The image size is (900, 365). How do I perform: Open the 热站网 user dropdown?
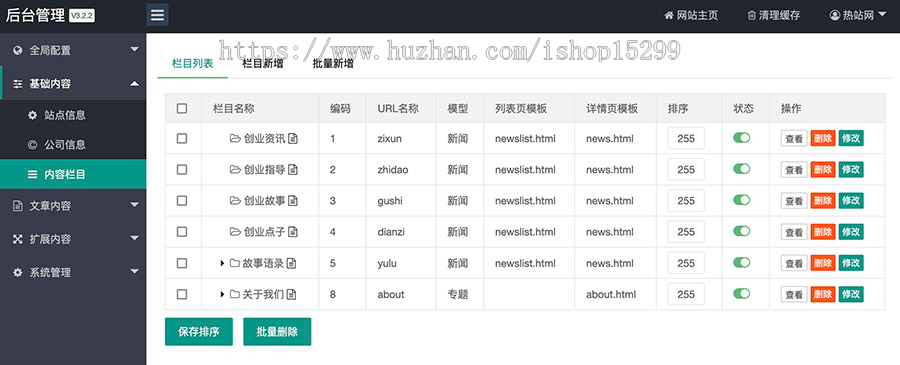tap(858, 15)
